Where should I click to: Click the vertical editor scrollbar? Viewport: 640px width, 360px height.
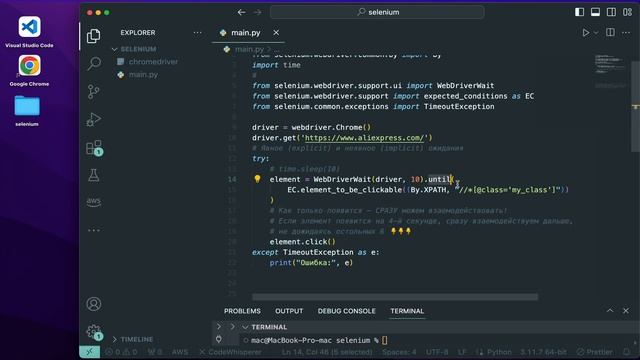point(636,106)
